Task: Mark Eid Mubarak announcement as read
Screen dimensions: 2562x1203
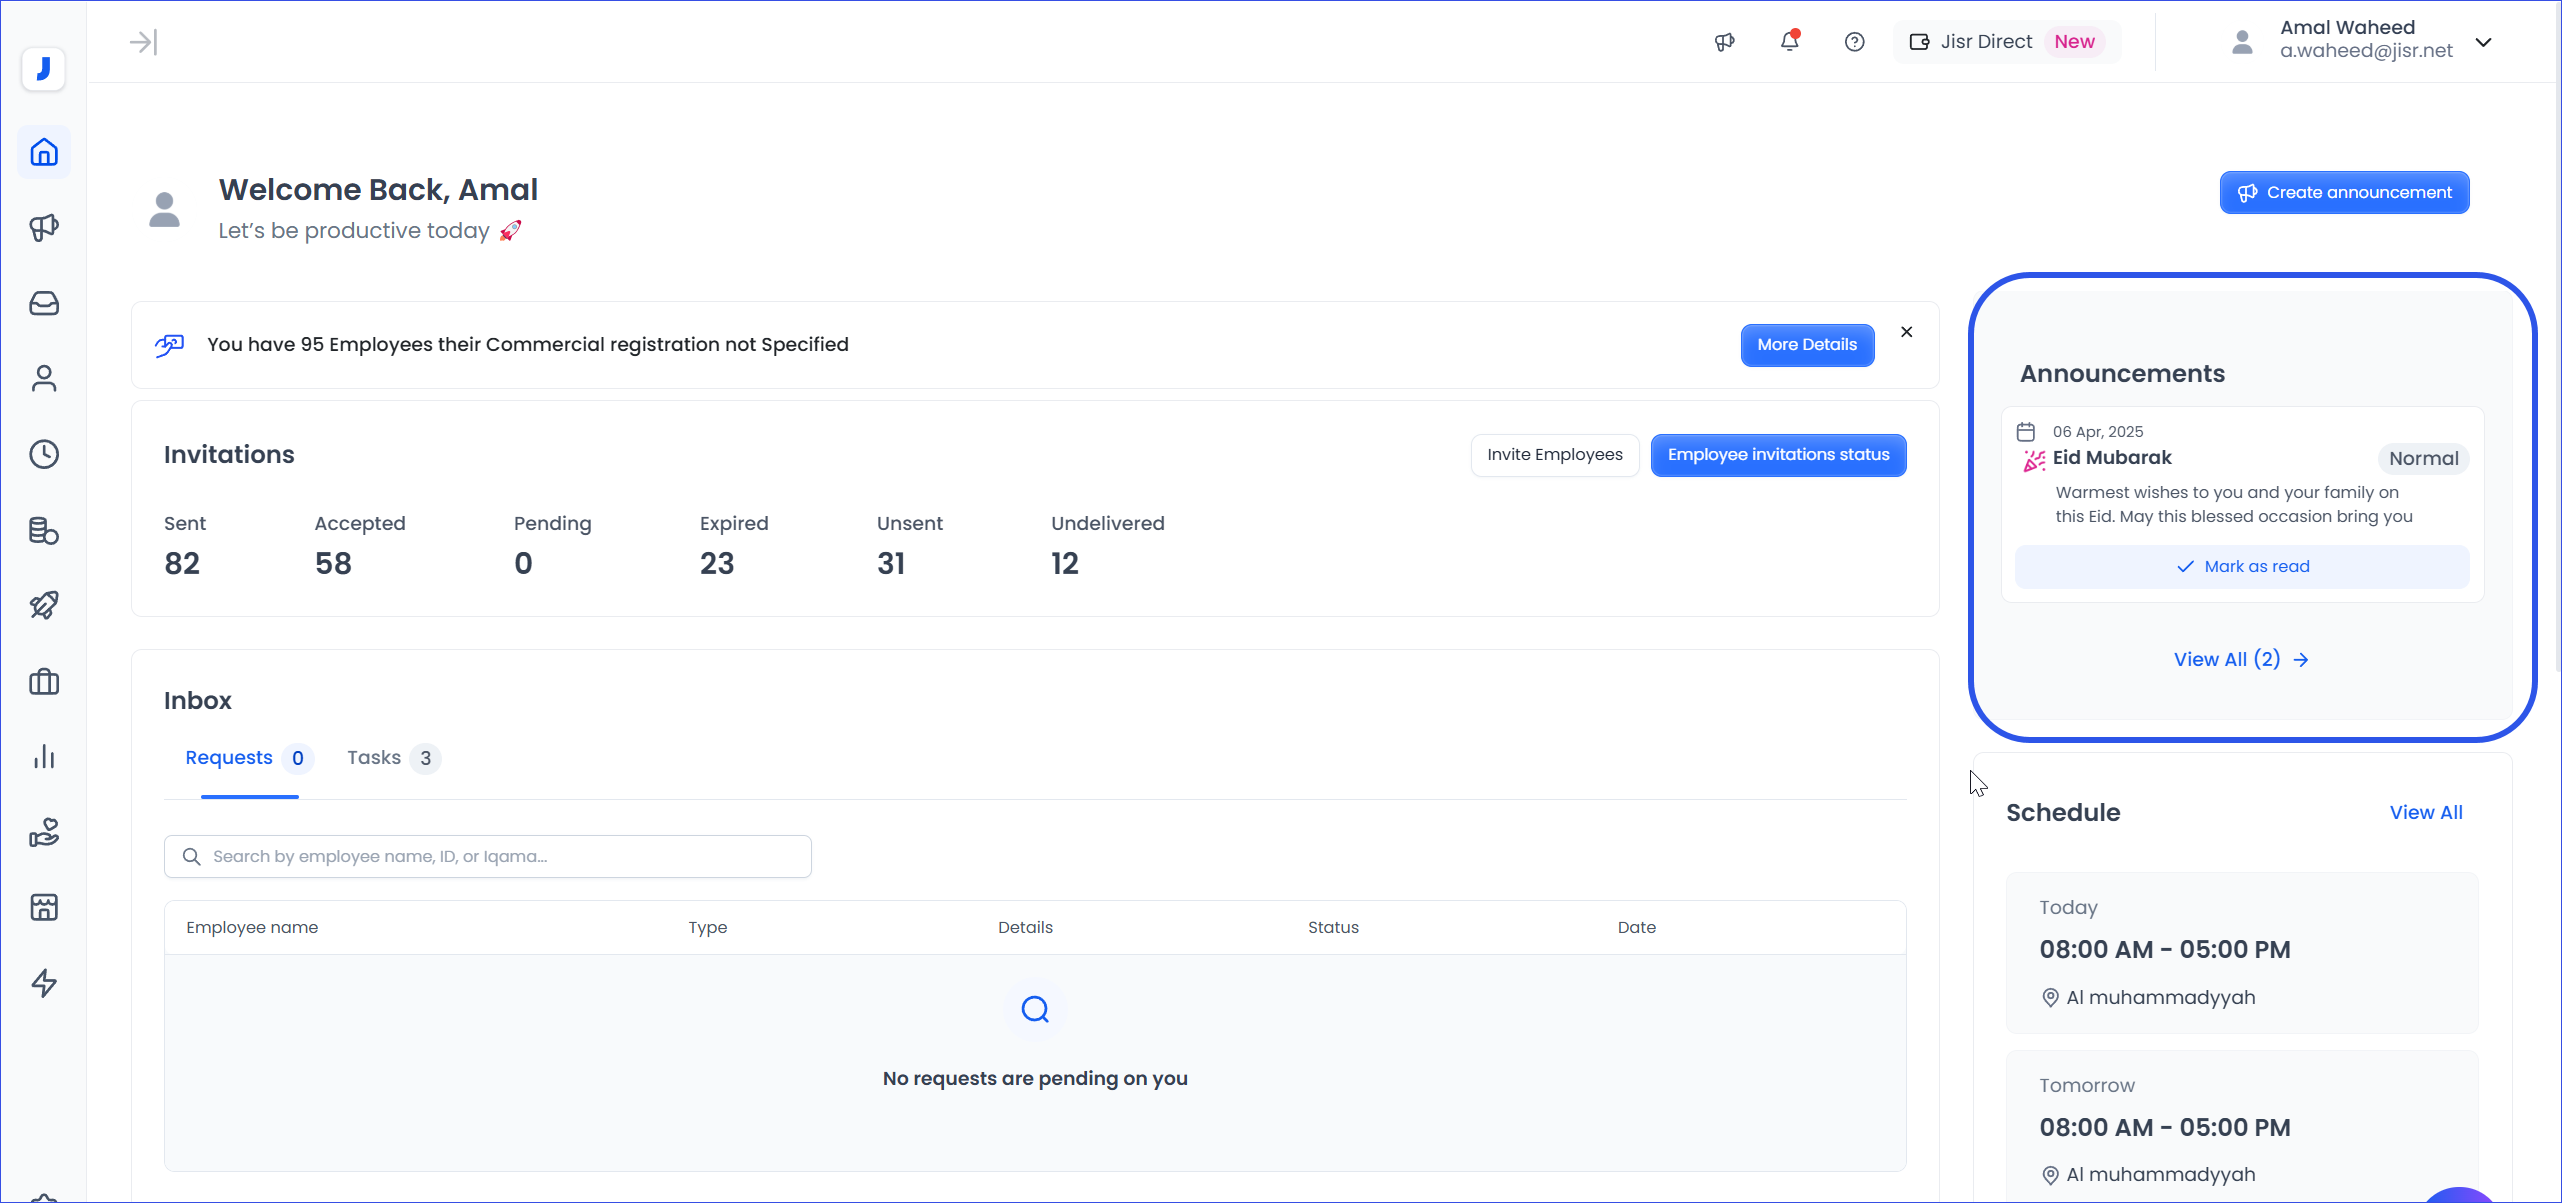Action: tap(2242, 567)
